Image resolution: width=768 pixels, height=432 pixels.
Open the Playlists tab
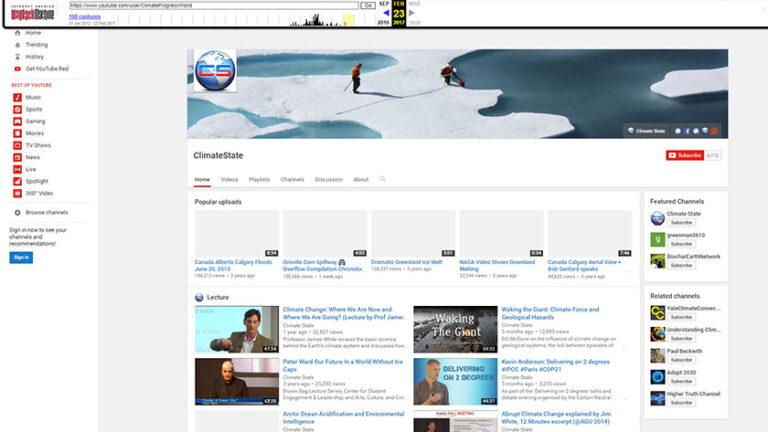[259, 180]
